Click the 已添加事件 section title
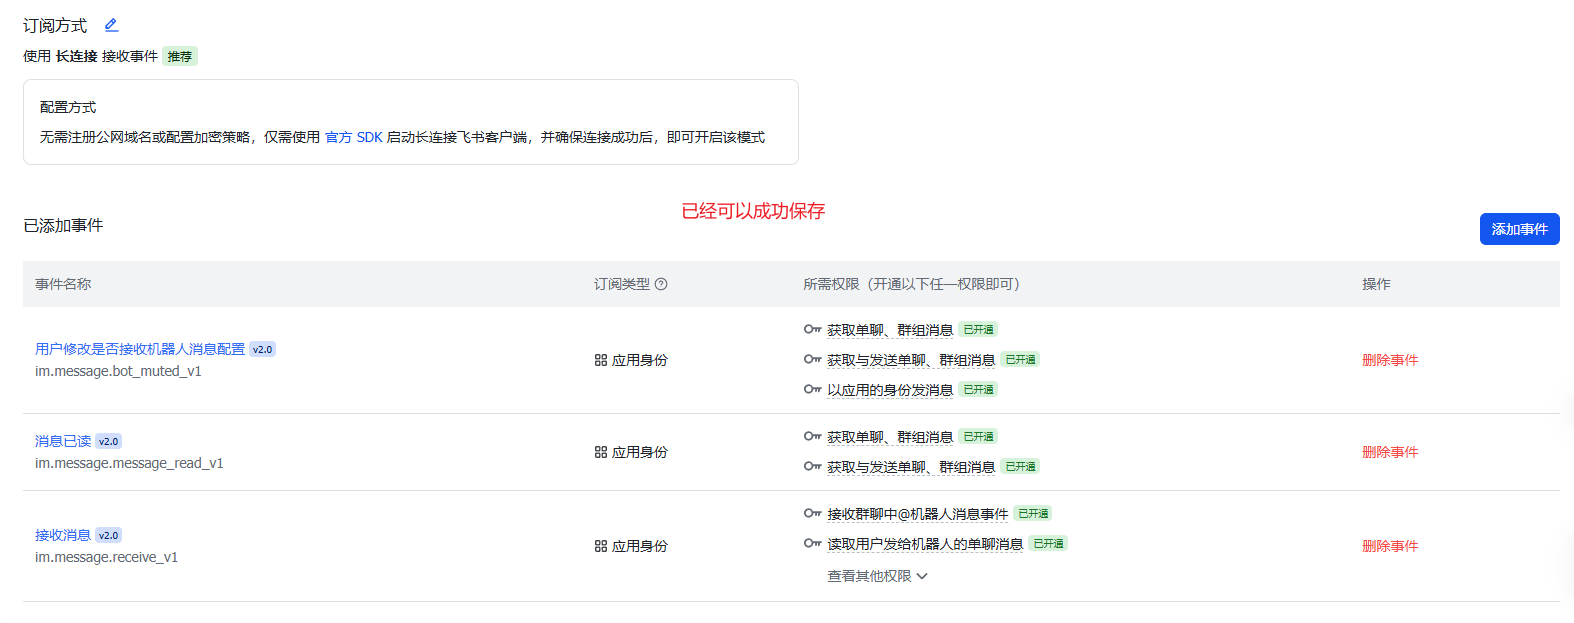The image size is (1574, 623). [63, 225]
